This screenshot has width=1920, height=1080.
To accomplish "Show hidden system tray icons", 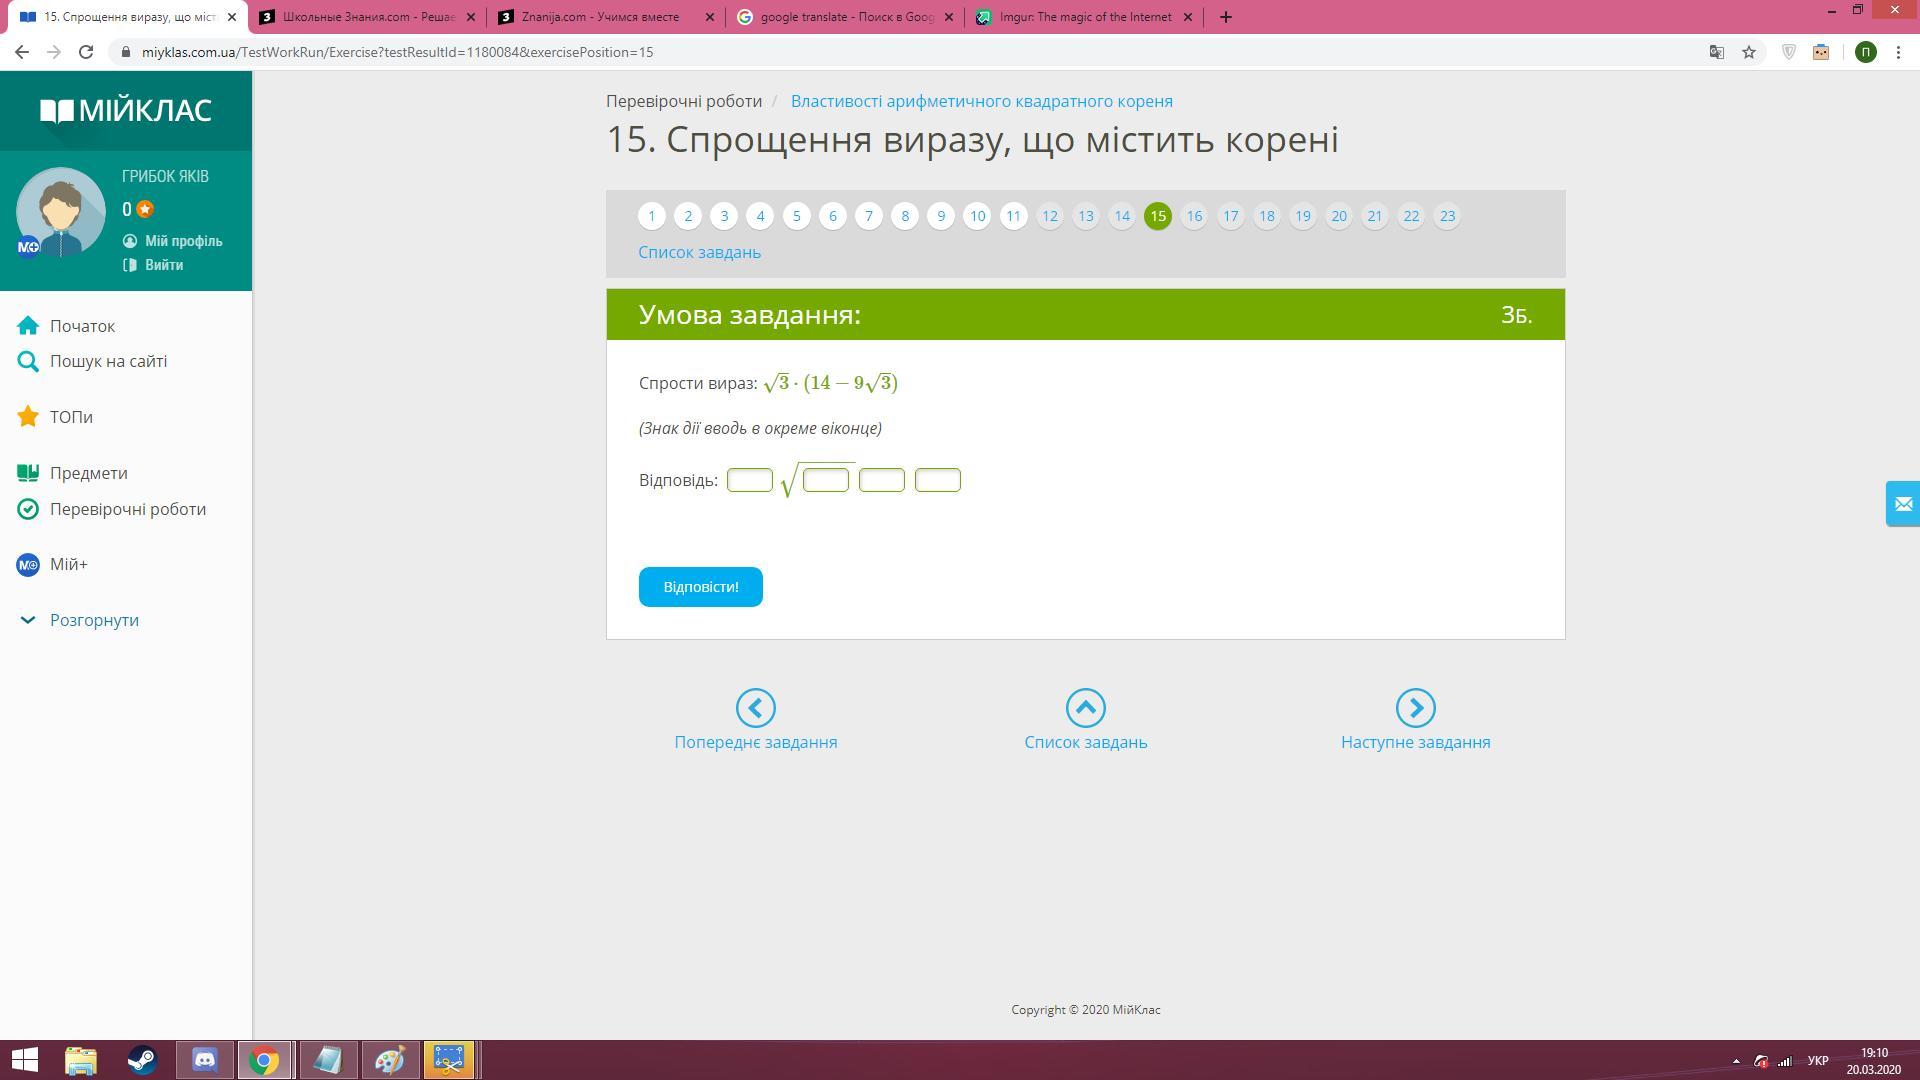I will coord(1736,1061).
